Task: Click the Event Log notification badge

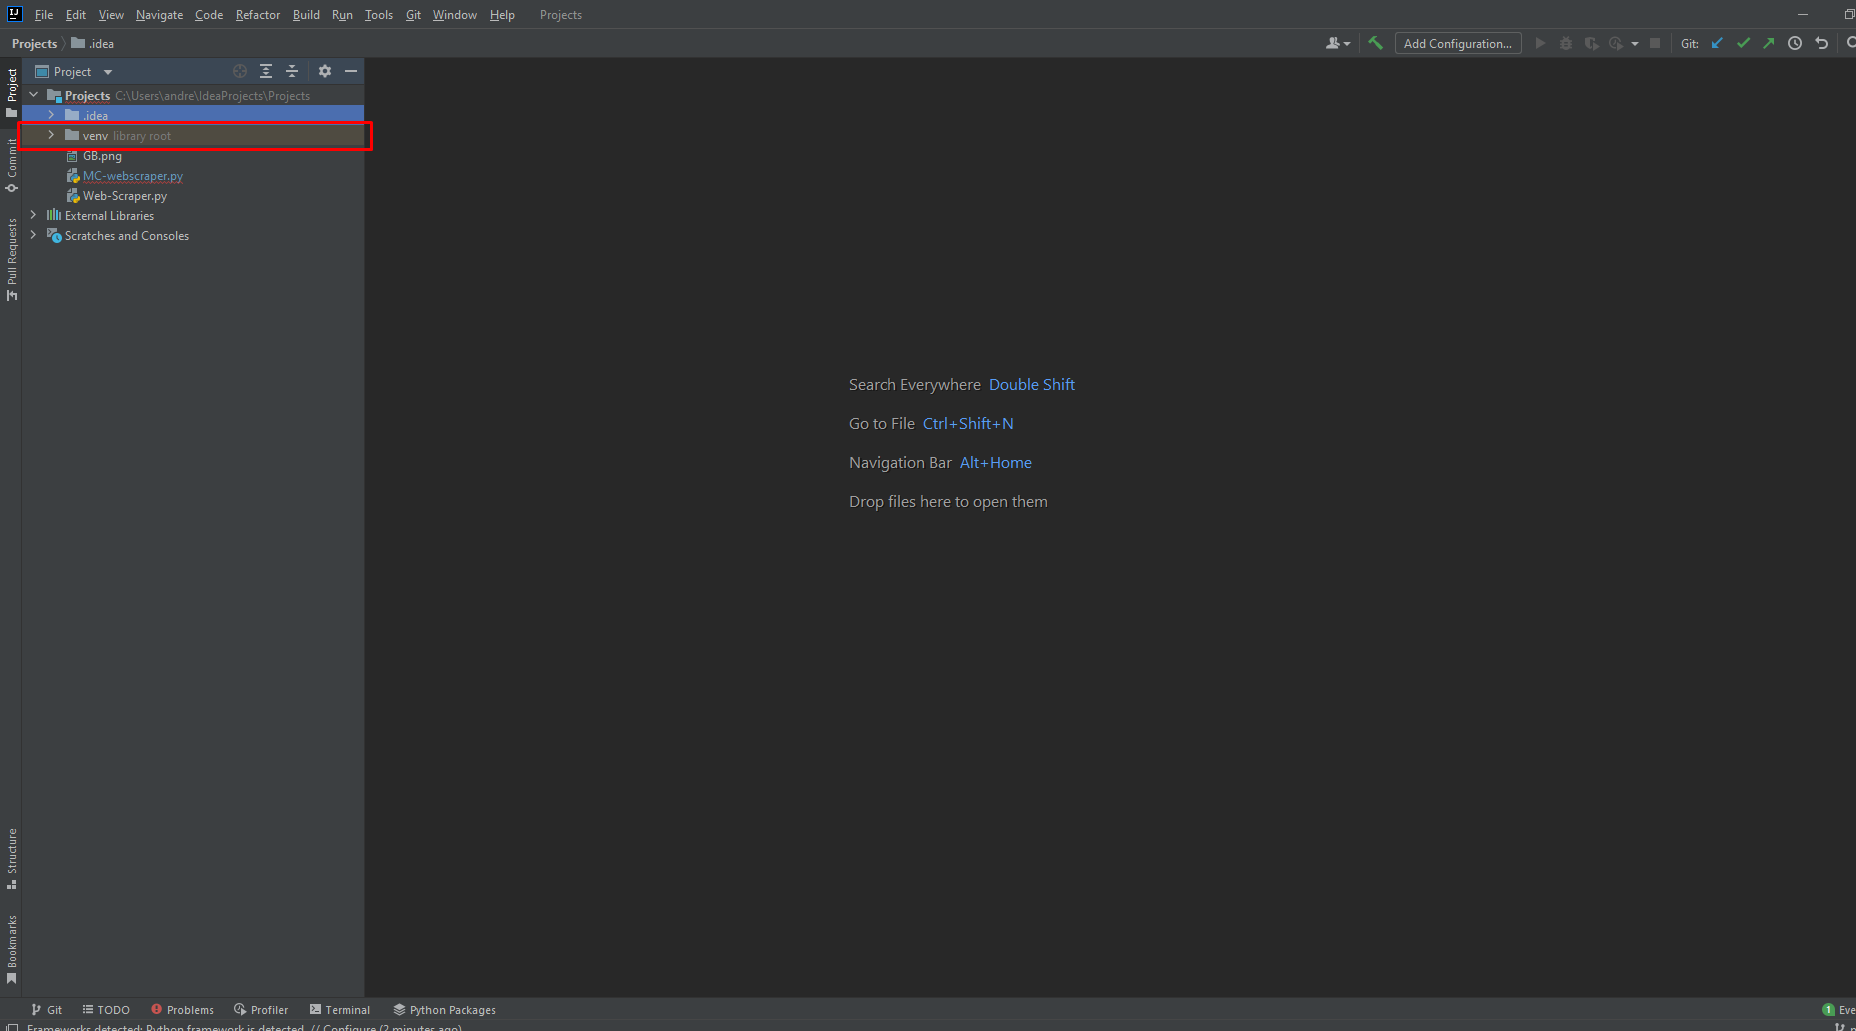Action: pyautogui.click(x=1829, y=1010)
